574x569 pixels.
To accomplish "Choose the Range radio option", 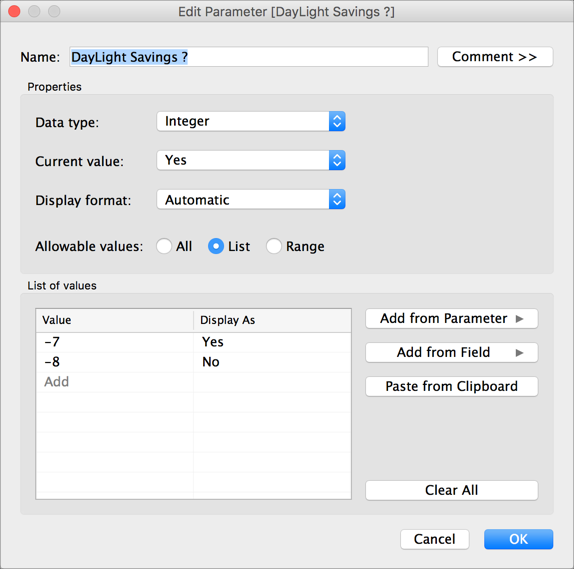I will point(273,246).
